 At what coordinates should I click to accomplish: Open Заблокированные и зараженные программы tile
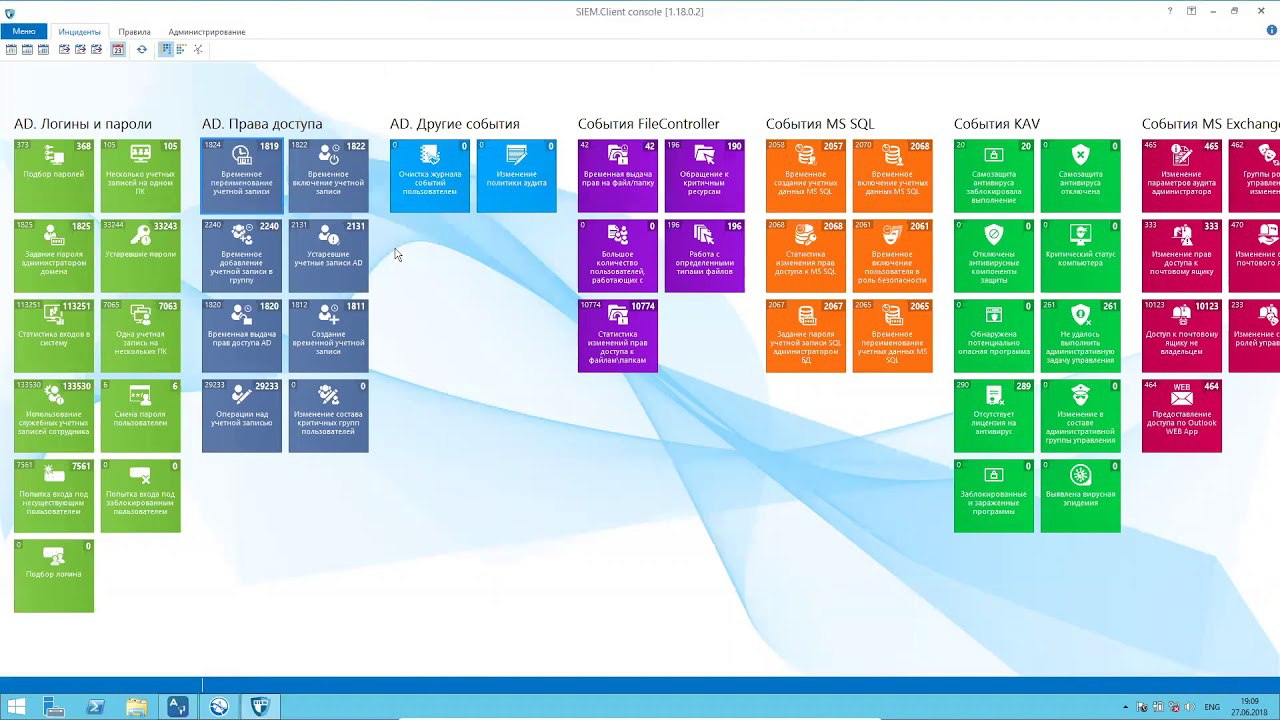pos(994,496)
